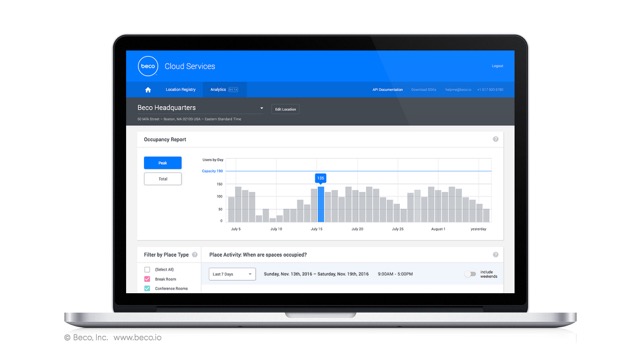Open Occupancy Report help icon
640x360 pixels.
click(x=496, y=139)
